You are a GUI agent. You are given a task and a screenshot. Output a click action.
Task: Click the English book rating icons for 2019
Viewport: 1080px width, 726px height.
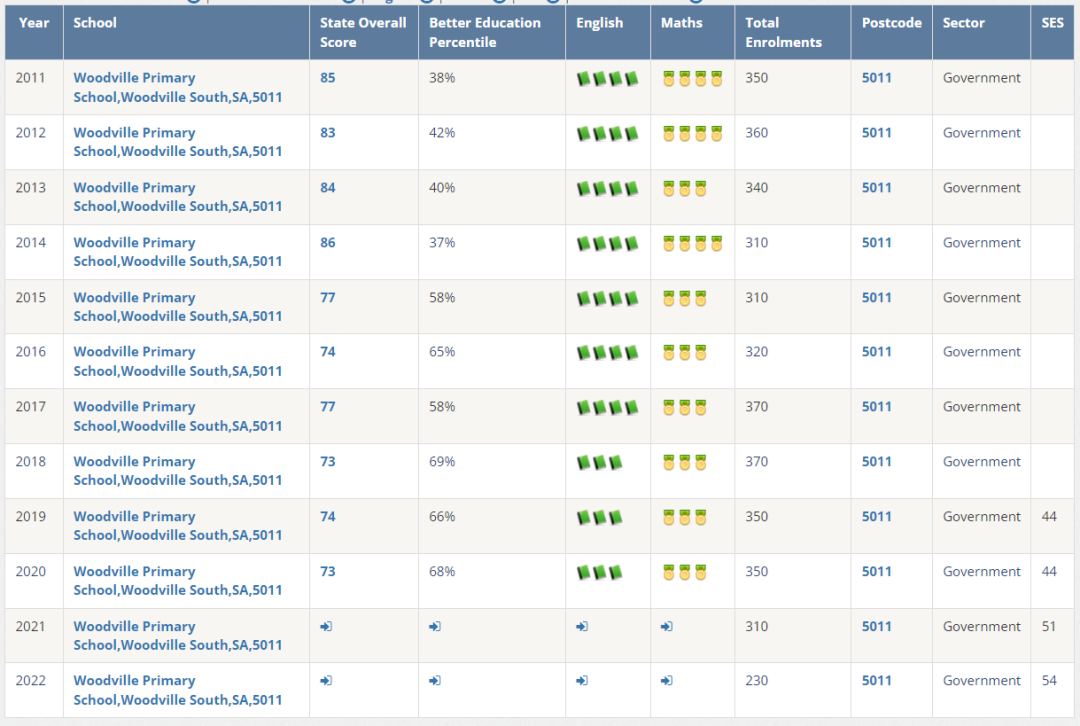(x=599, y=517)
